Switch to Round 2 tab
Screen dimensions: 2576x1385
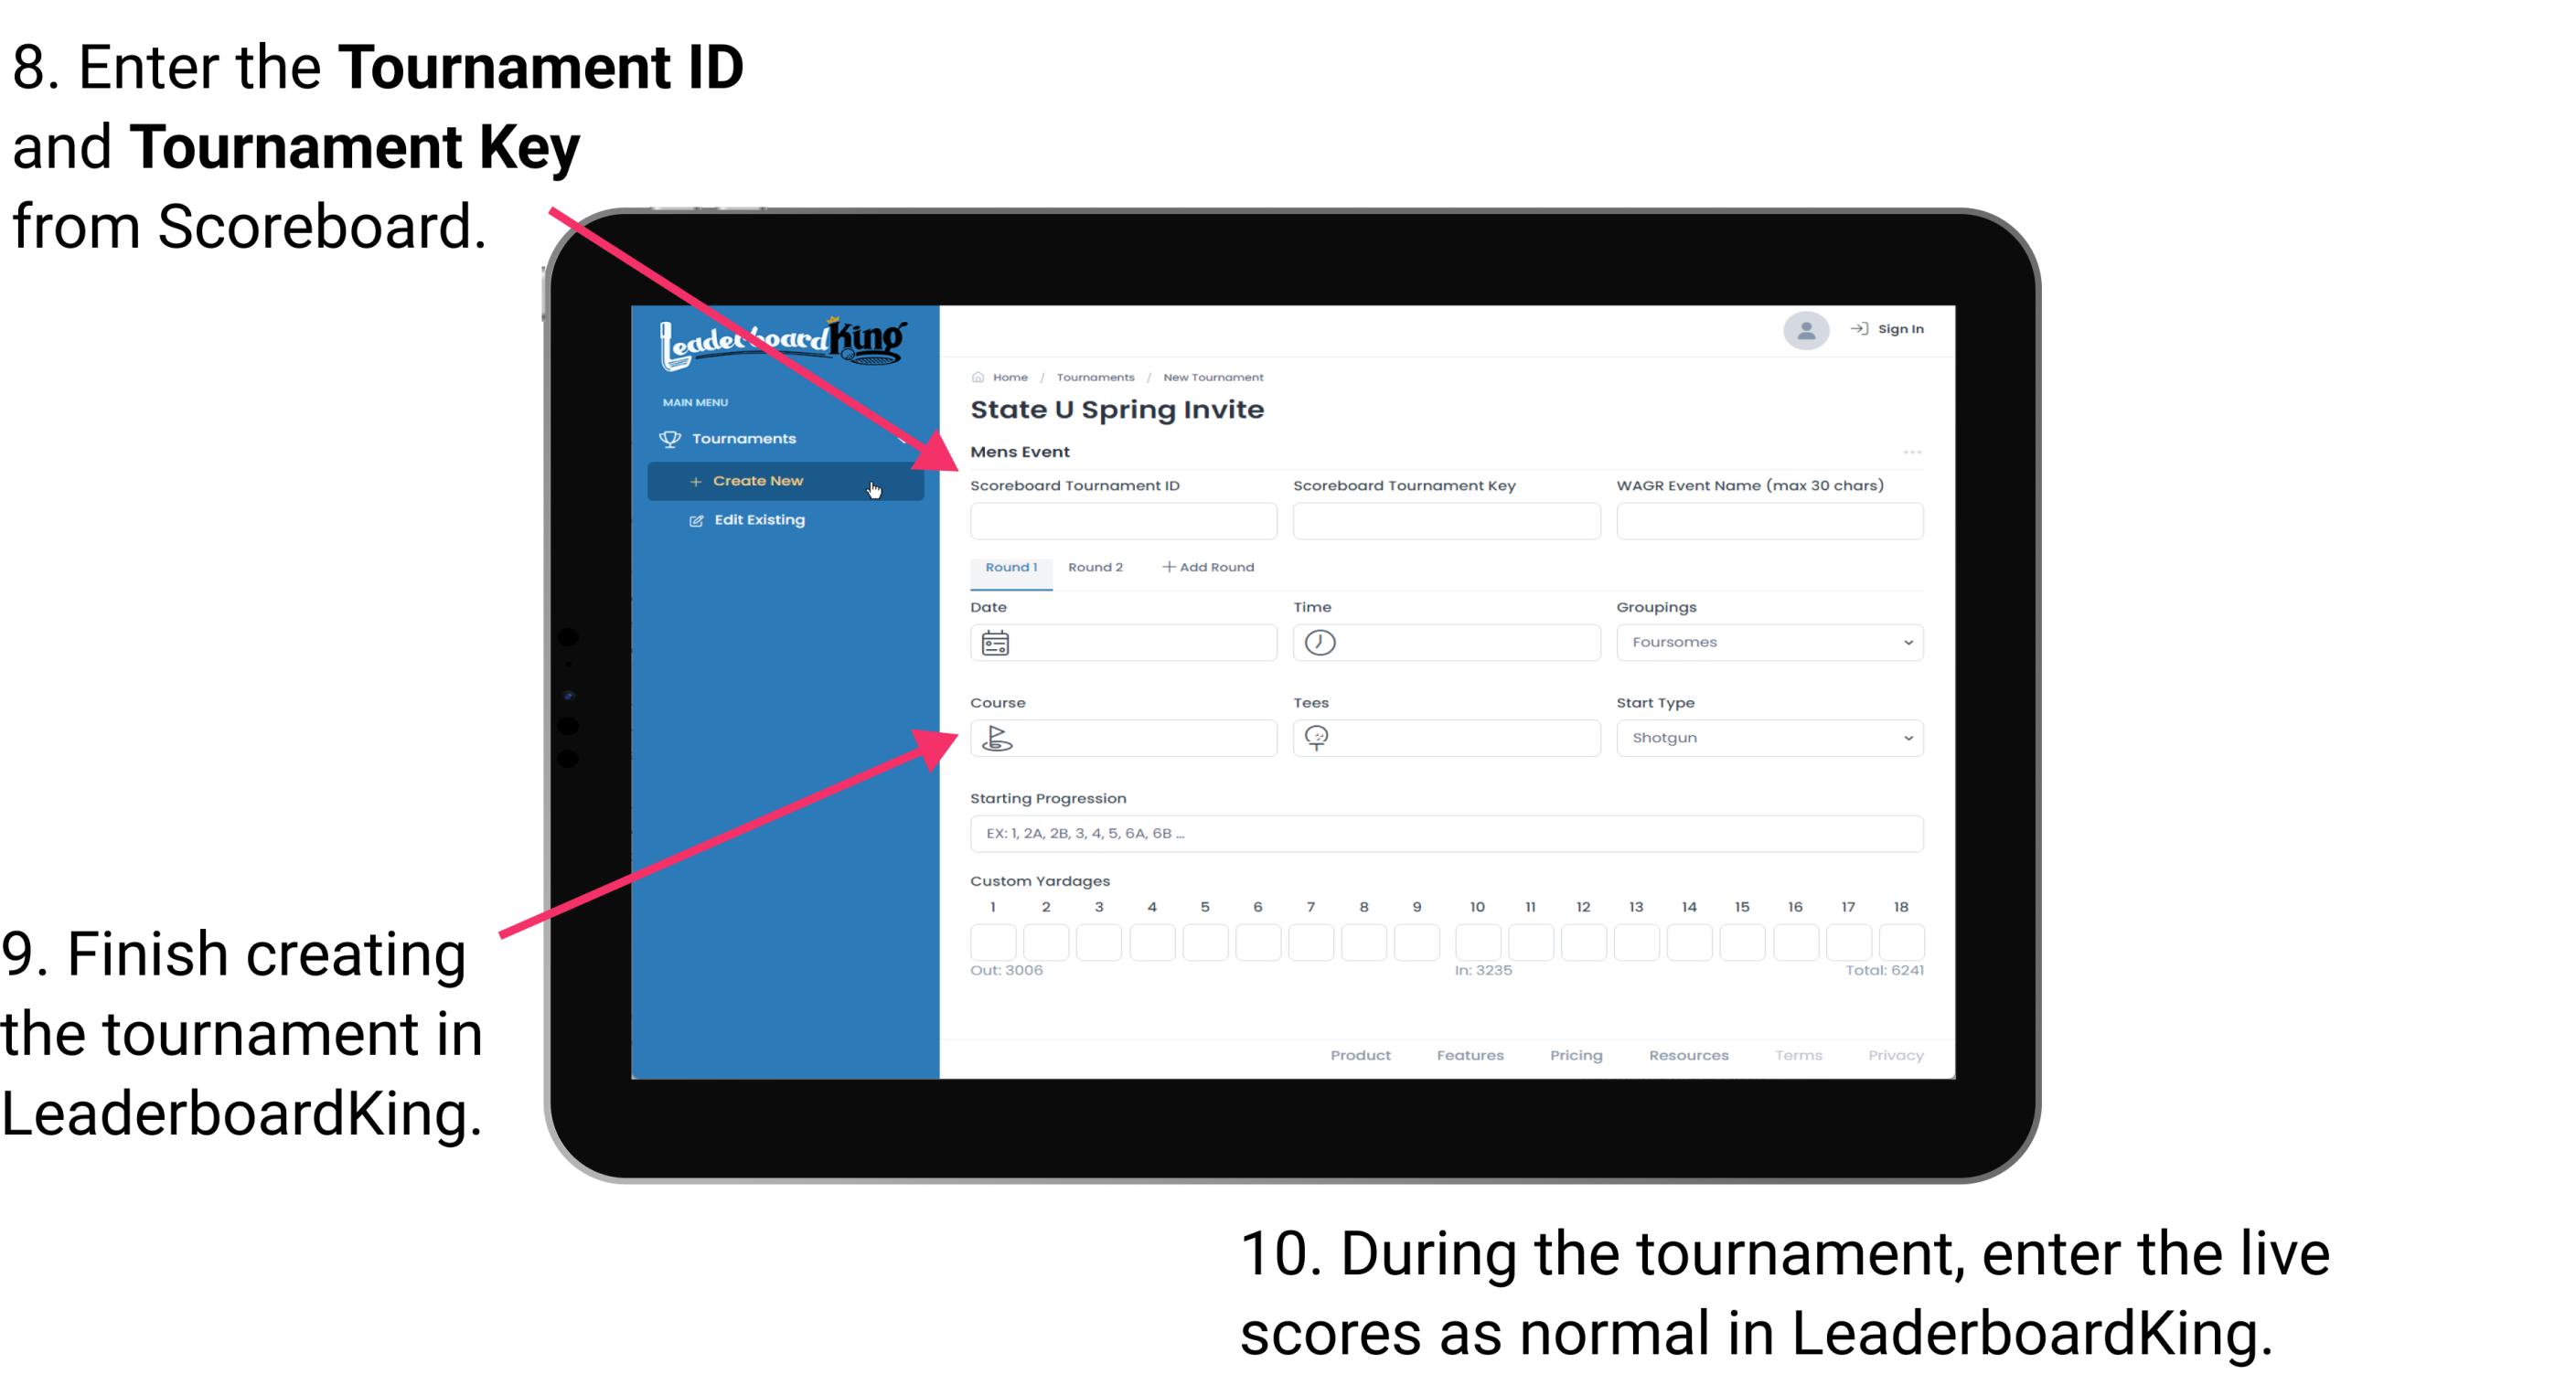click(x=1096, y=568)
